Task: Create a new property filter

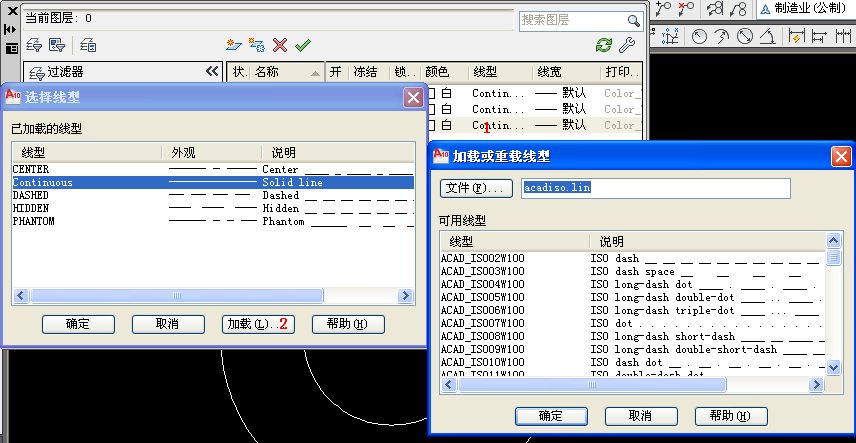Action: [34, 45]
